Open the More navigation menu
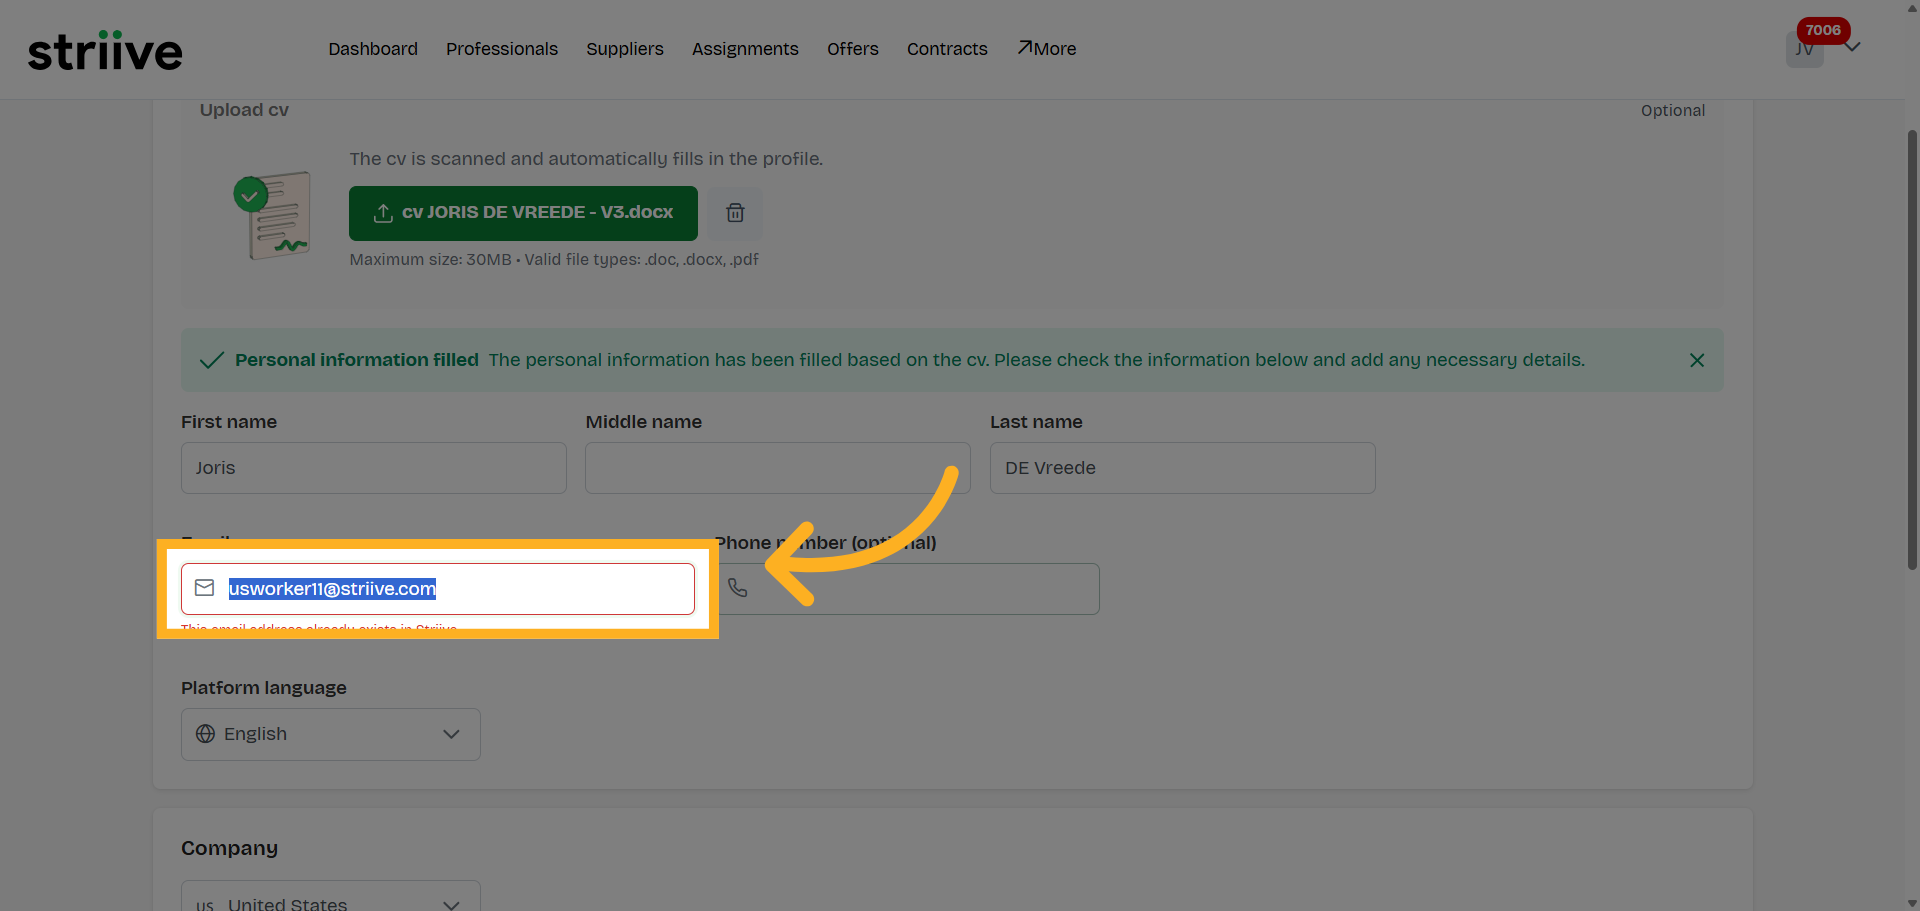This screenshot has height=911, width=1920. 1047,48
